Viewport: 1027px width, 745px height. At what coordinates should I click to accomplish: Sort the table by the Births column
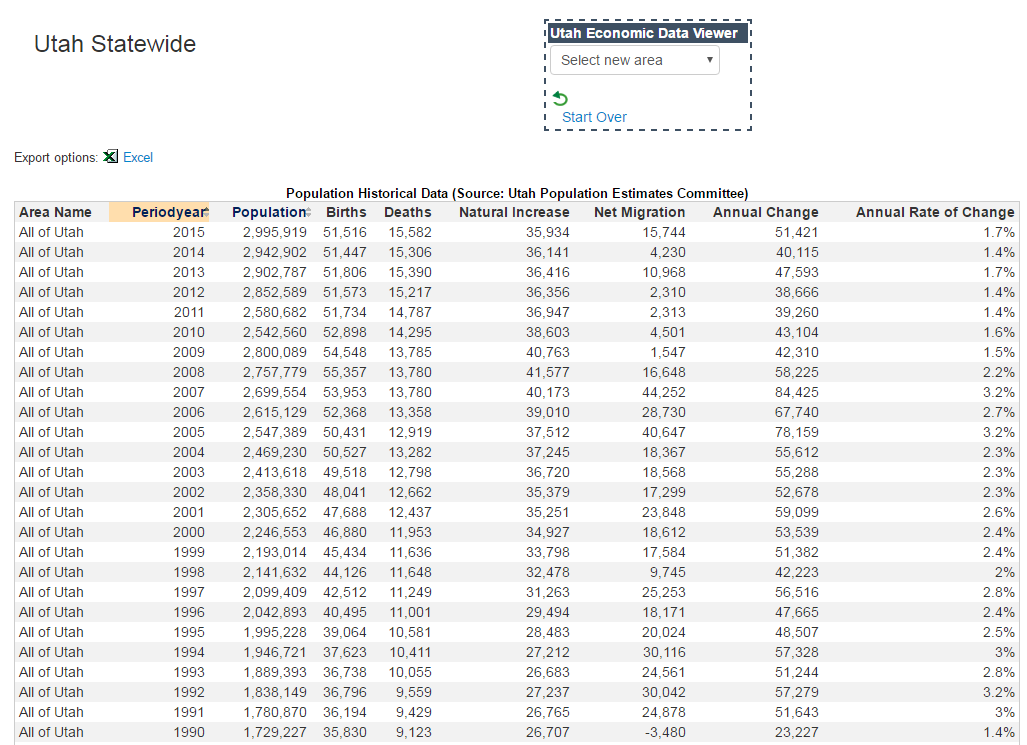(346, 212)
